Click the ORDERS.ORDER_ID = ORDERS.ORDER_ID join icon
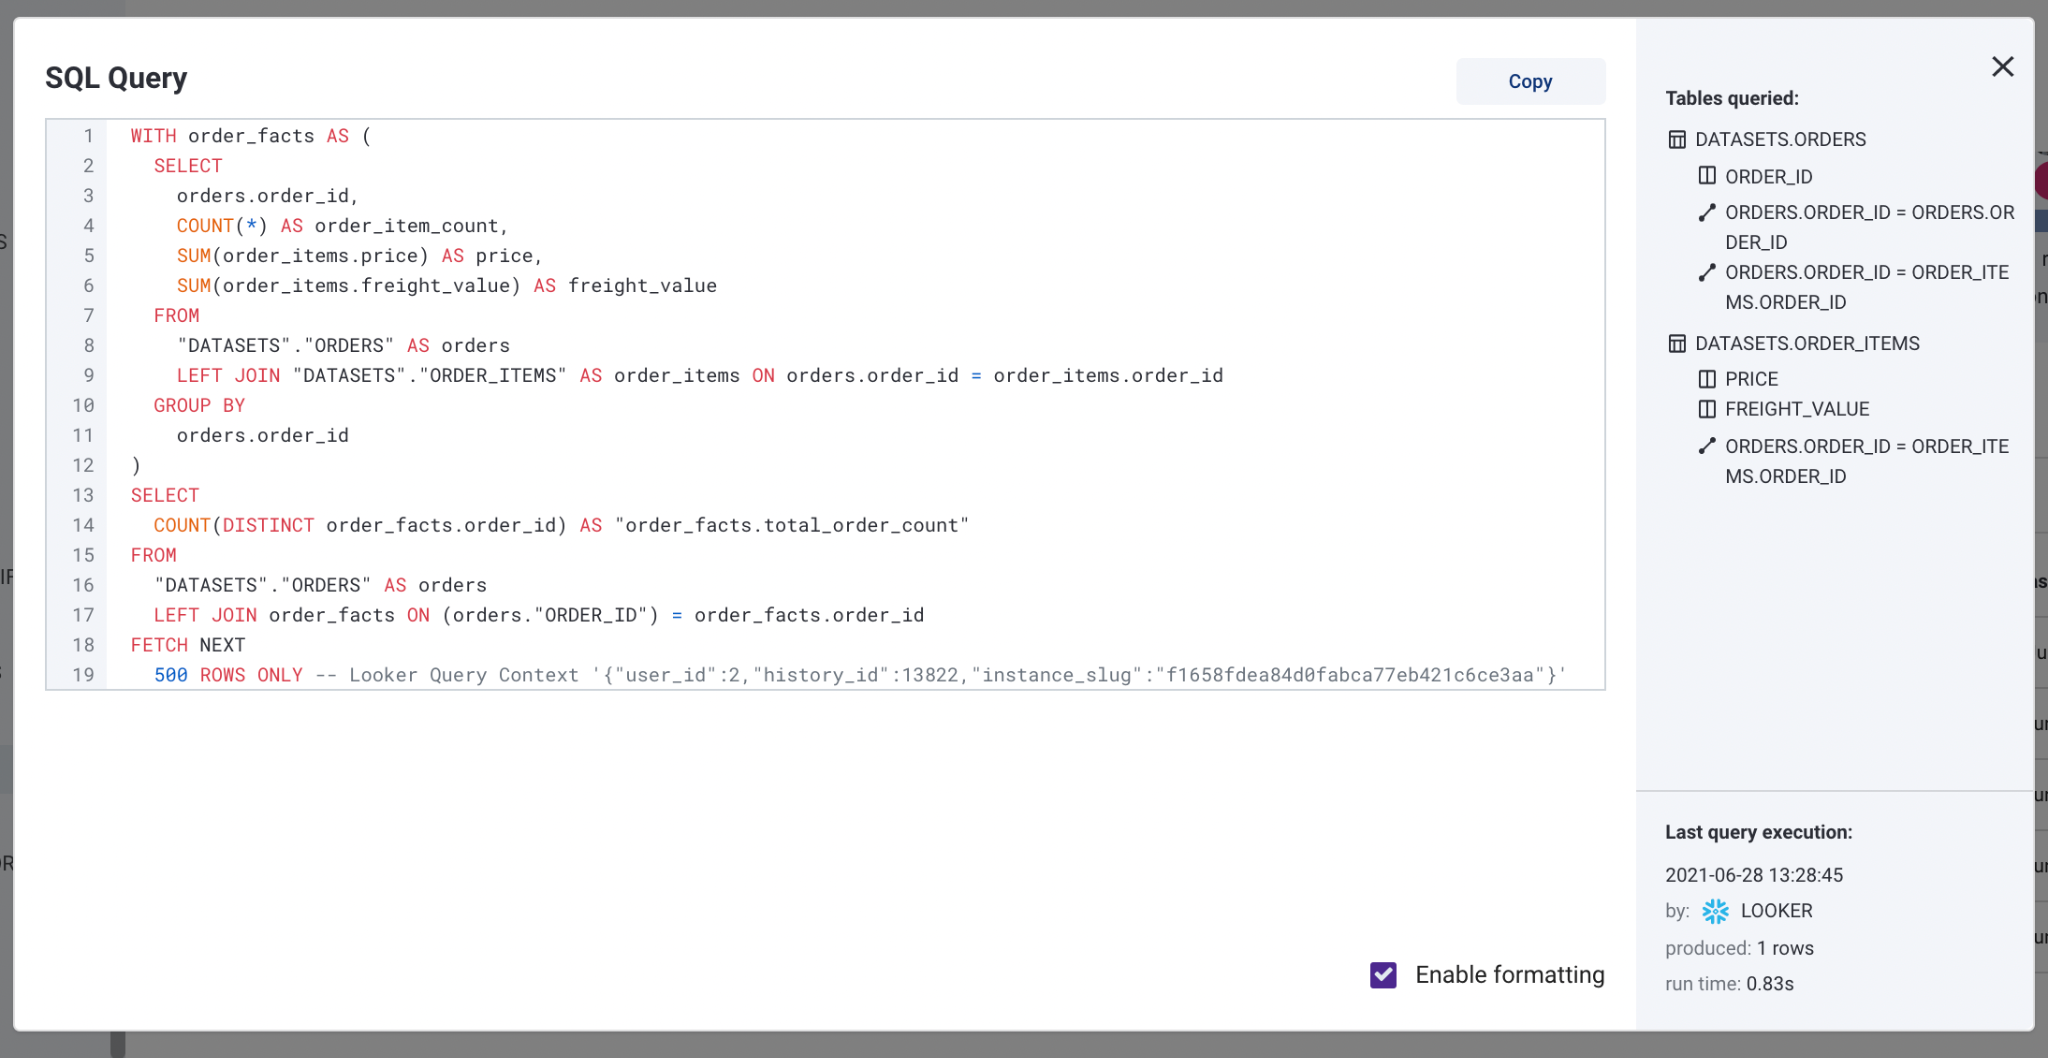The height and width of the screenshot is (1058, 2048). coord(1707,213)
